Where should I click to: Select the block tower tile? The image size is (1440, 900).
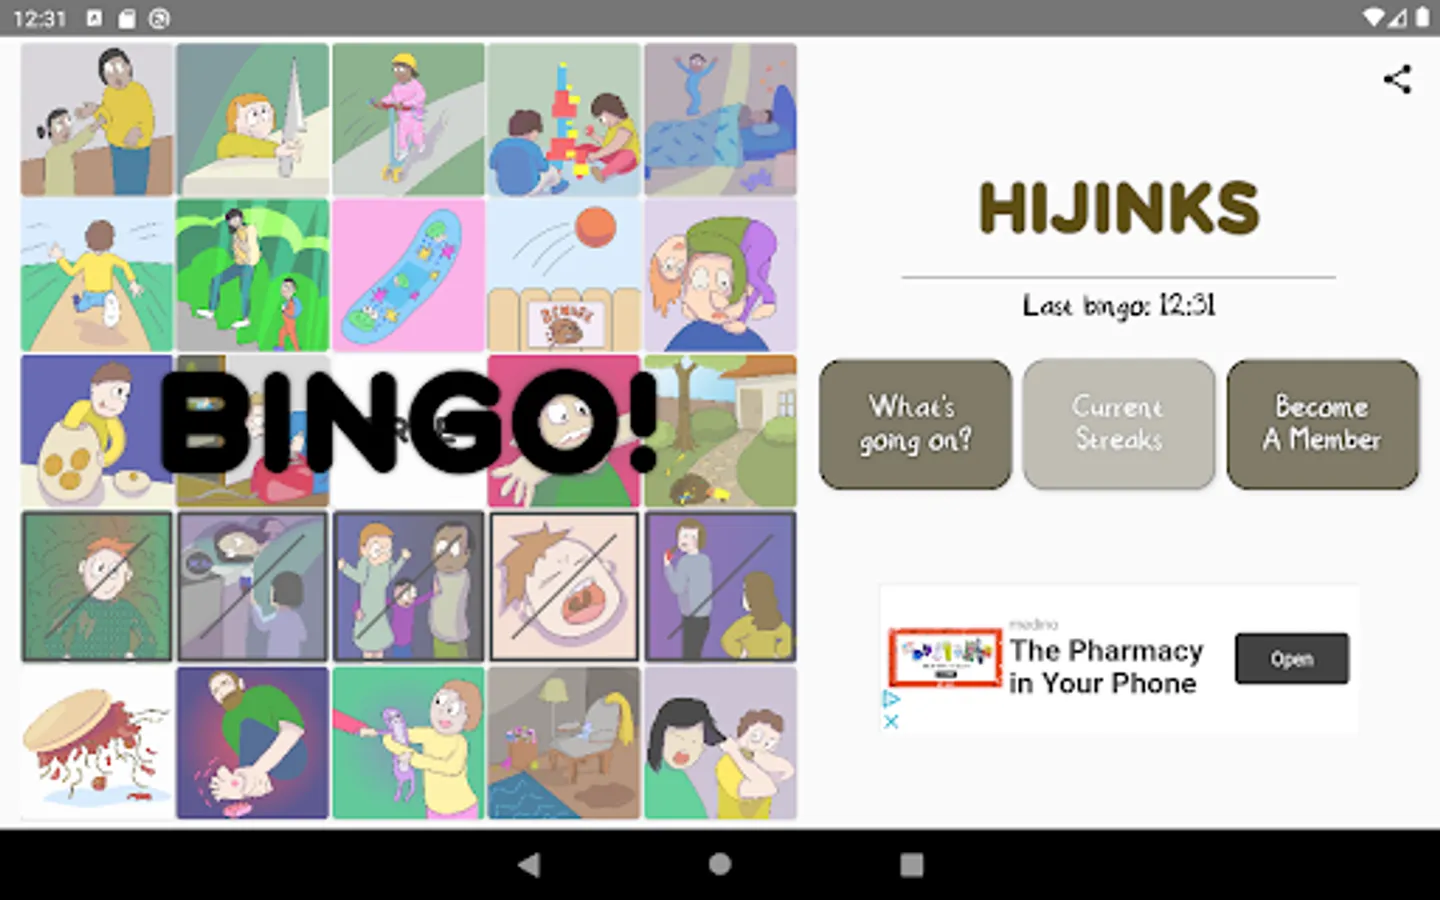pyautogui.click(x=564, y=119)
